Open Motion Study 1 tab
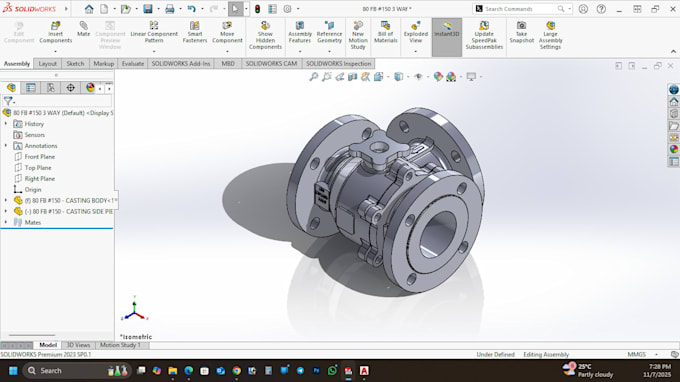Viewport: 680px width, 382px height. tap(120, 345)
